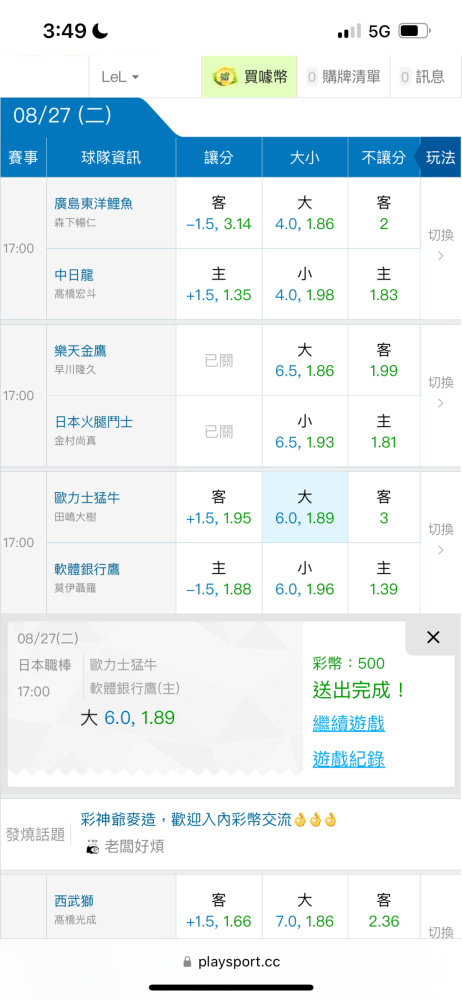Open 歐力士猛牛 team page
Screen dimensions: 462x1000
click(87, 497)
